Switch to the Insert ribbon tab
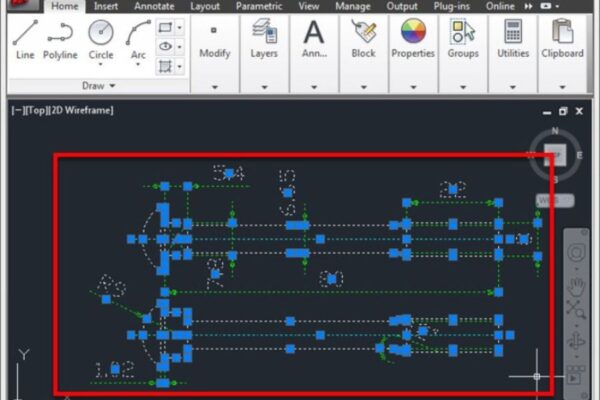This screenshot has width=600, height=400. click(x=106, y=6)
